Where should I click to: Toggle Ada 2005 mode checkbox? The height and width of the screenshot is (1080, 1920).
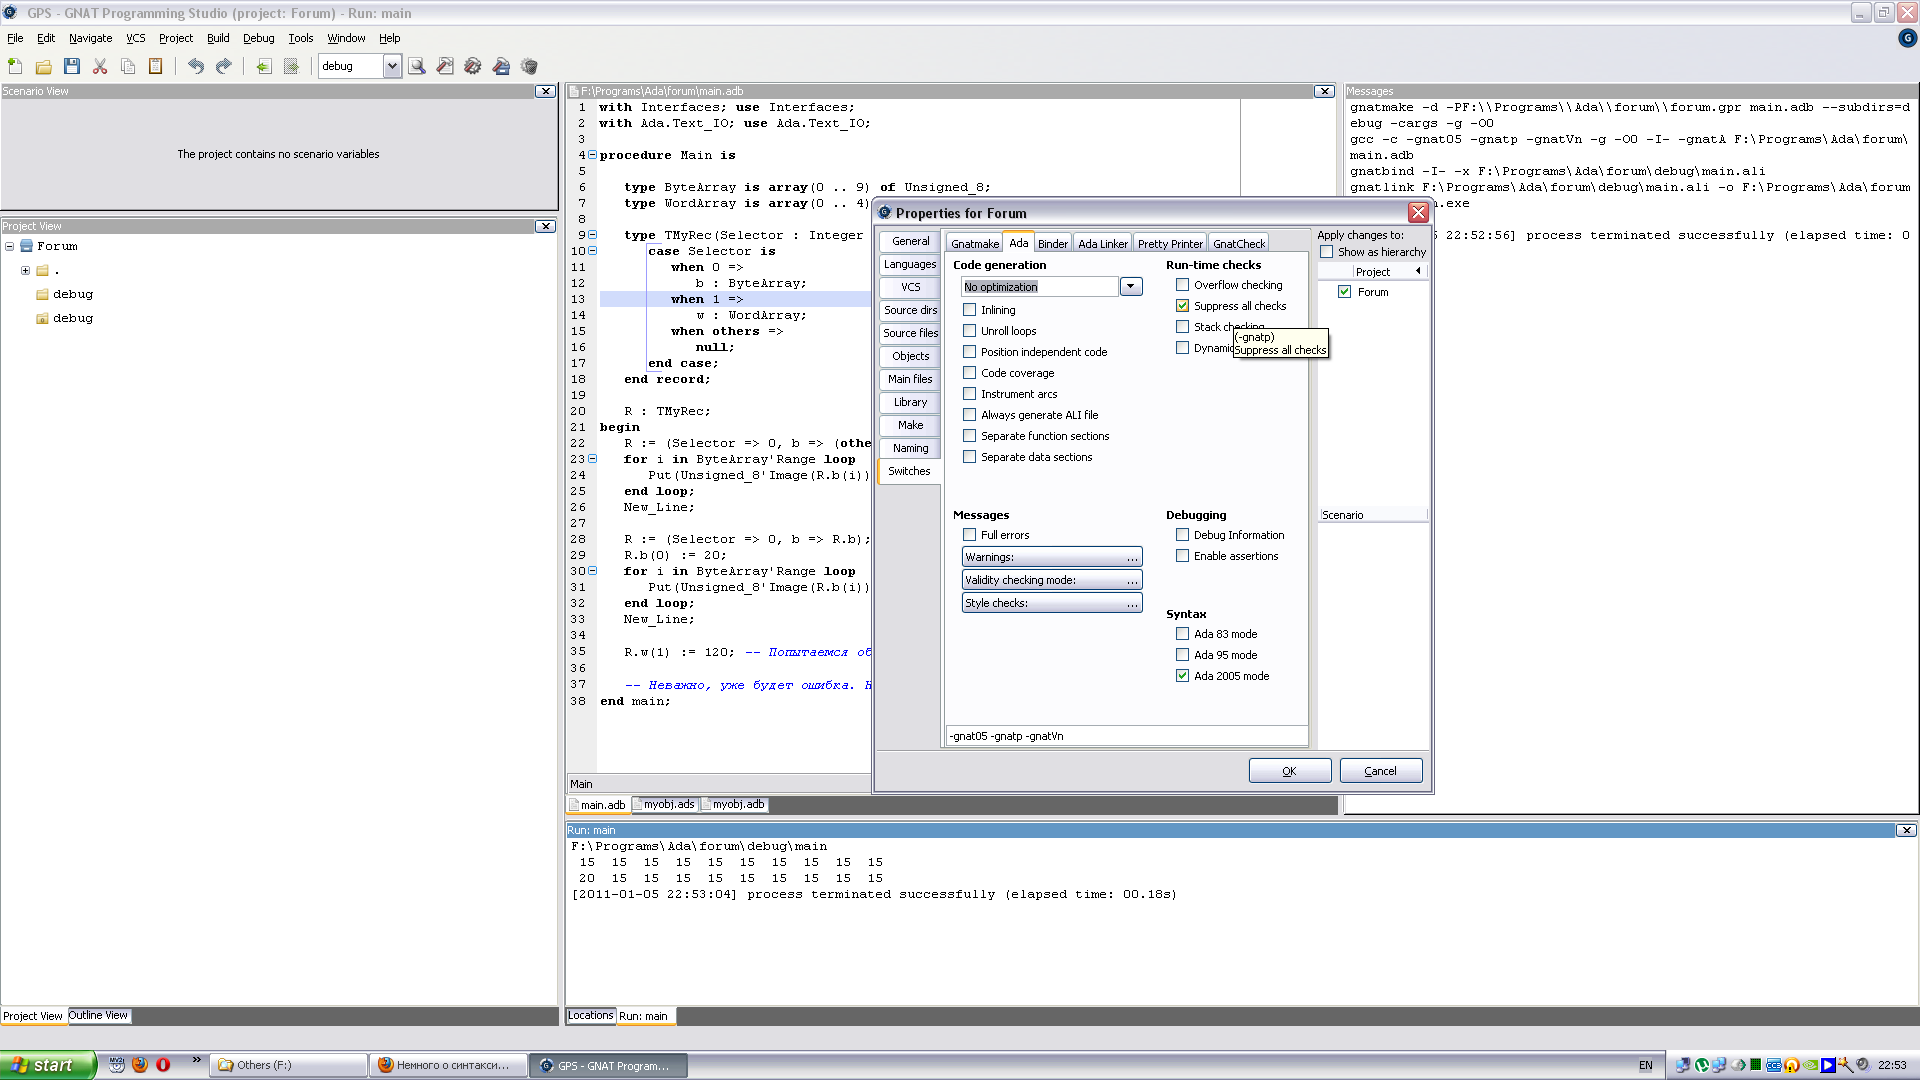pos(1182,676)
